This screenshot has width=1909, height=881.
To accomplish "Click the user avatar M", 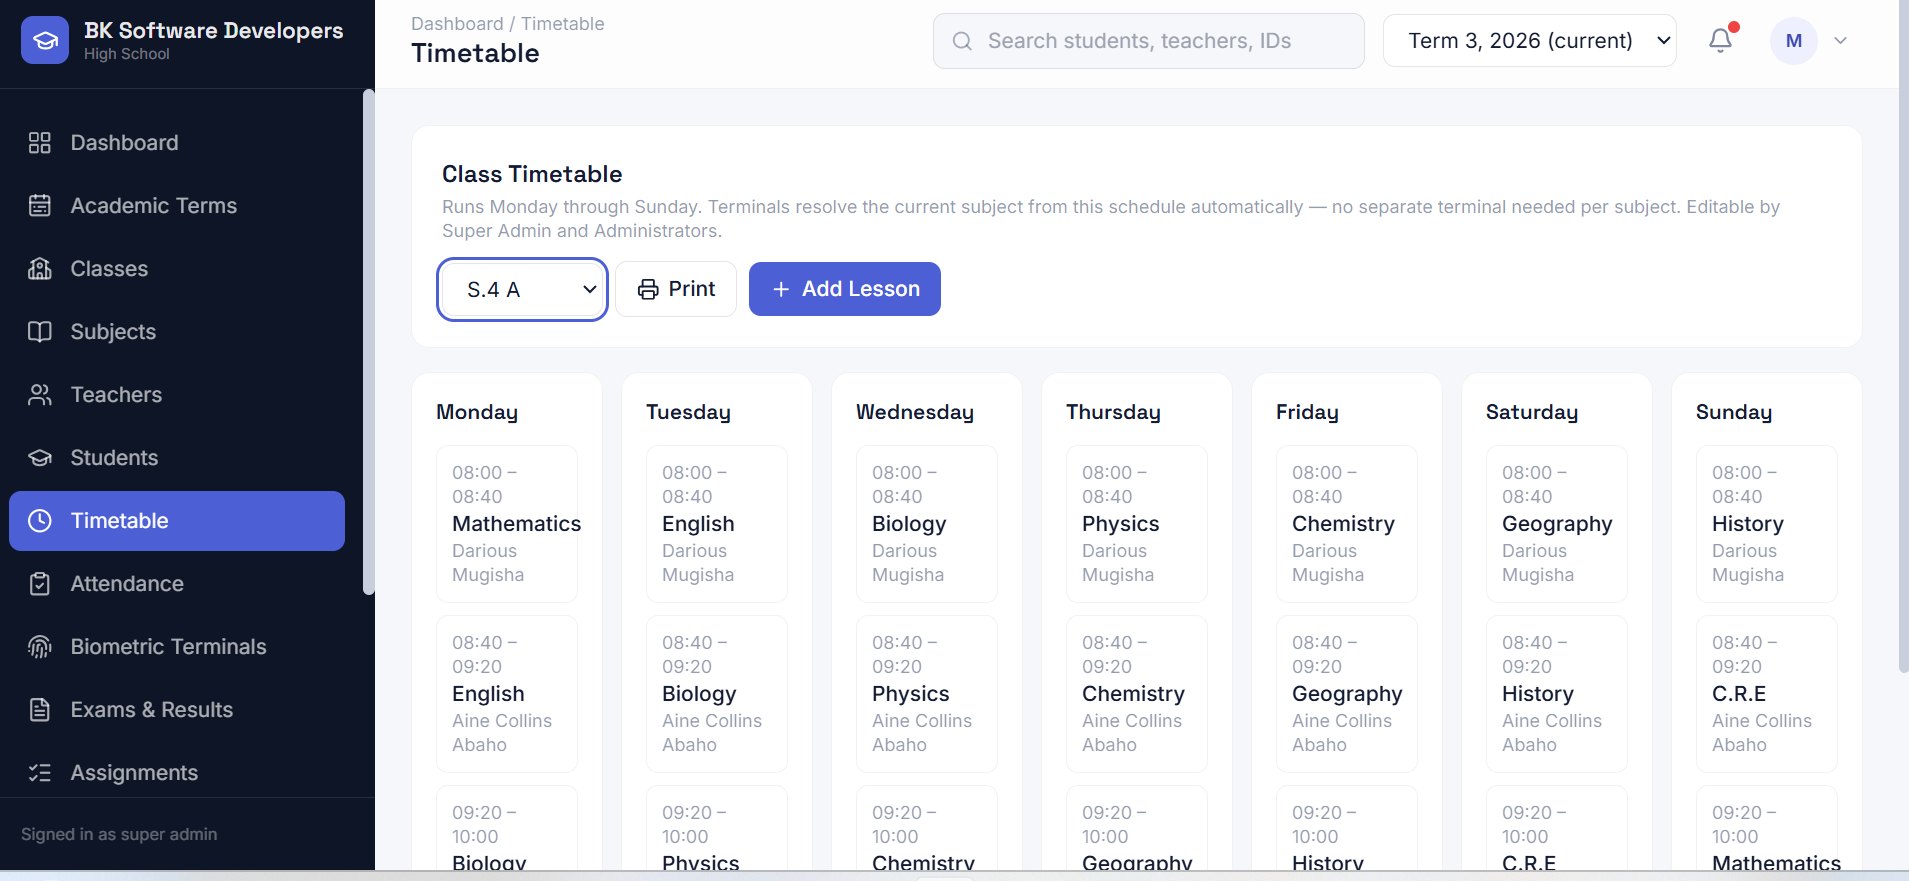I will tap(1794, 41).
